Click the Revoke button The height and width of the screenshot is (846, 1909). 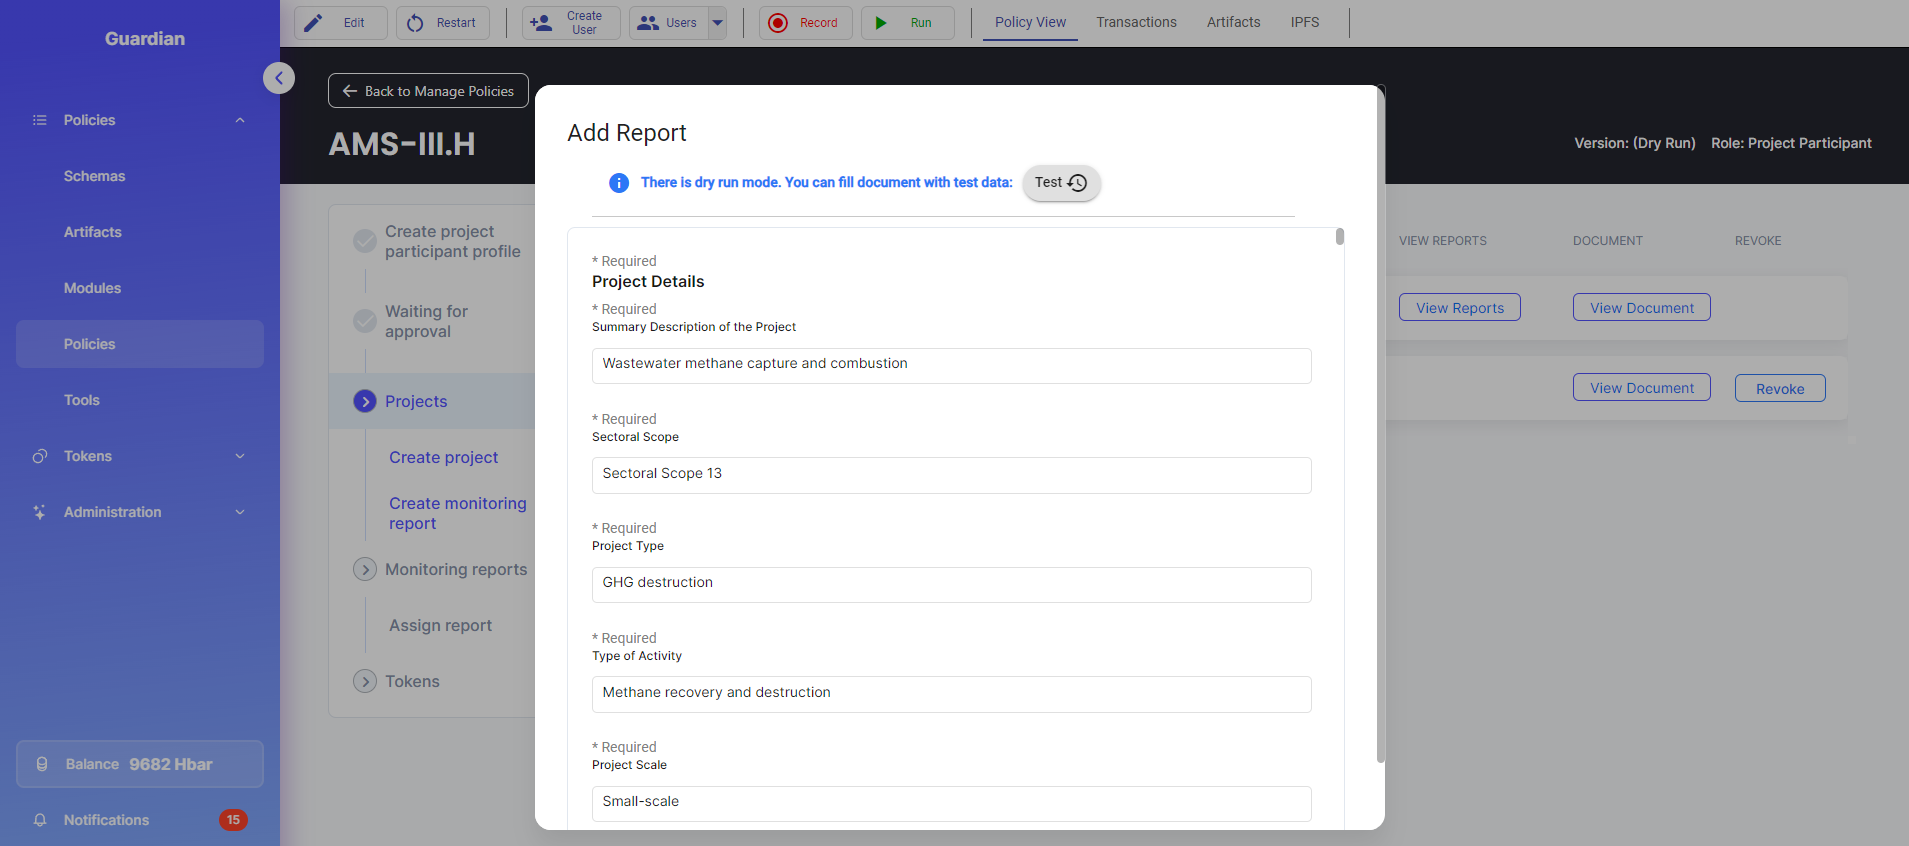[x=1779, y=389]
